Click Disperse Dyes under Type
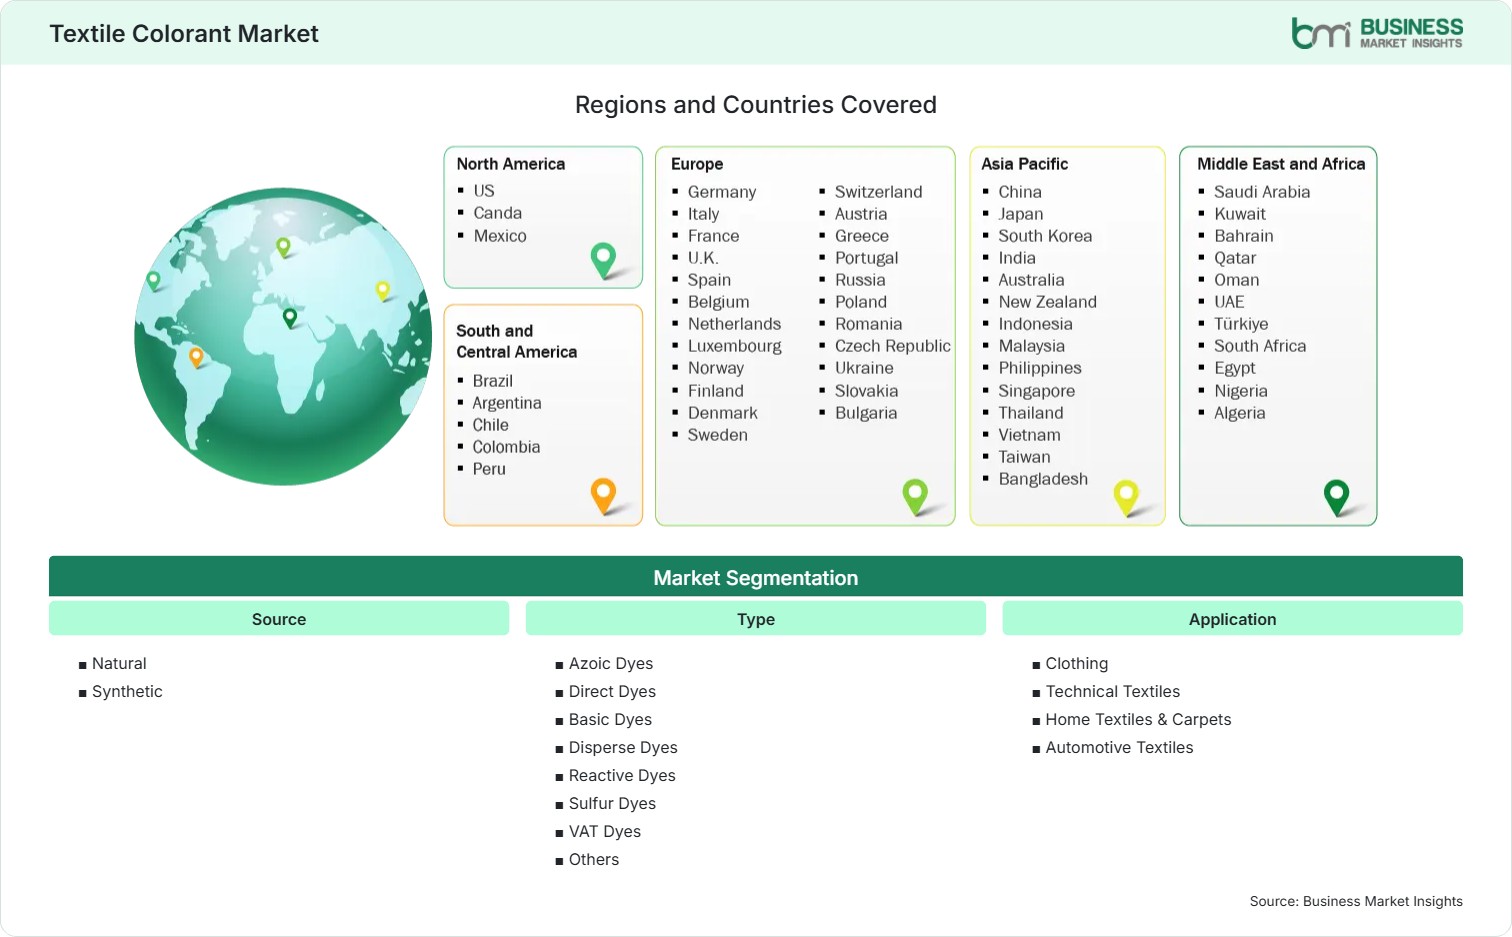Image resolution: width=1512 pixels, height=937 pixels. [623, 748]
